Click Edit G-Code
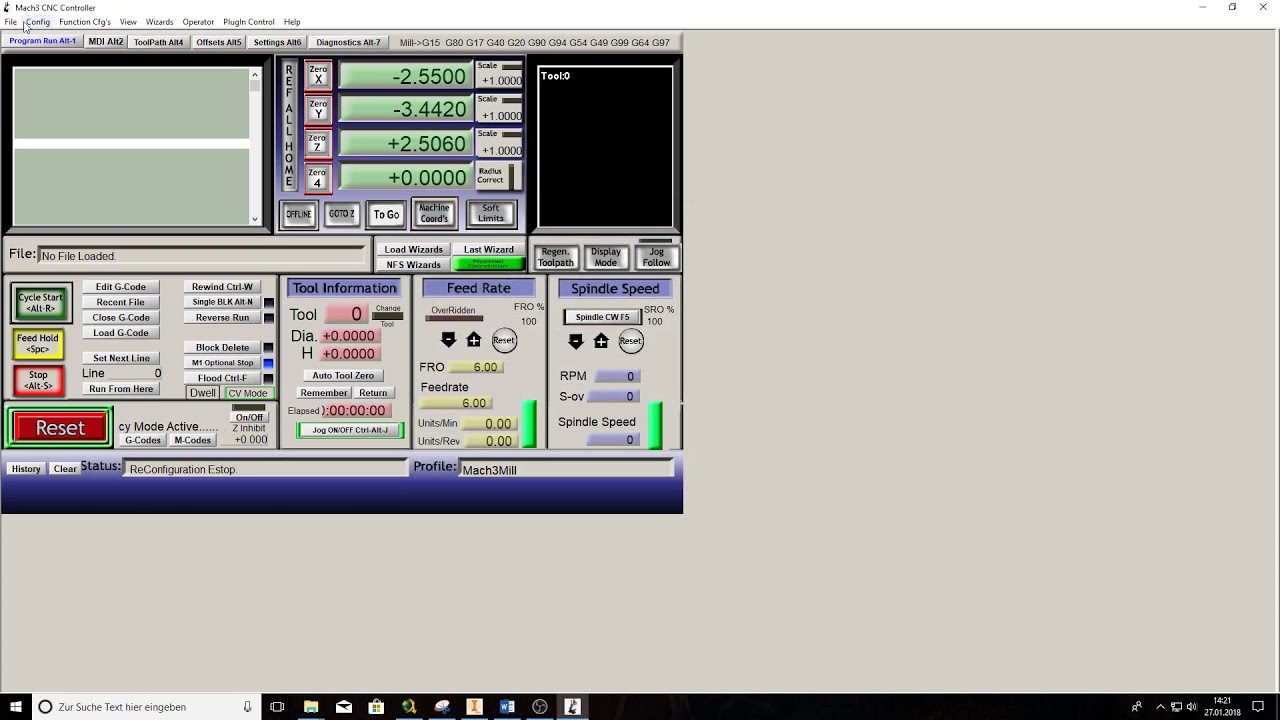Viewport: 1280px width, 720px height. [121, 287]
